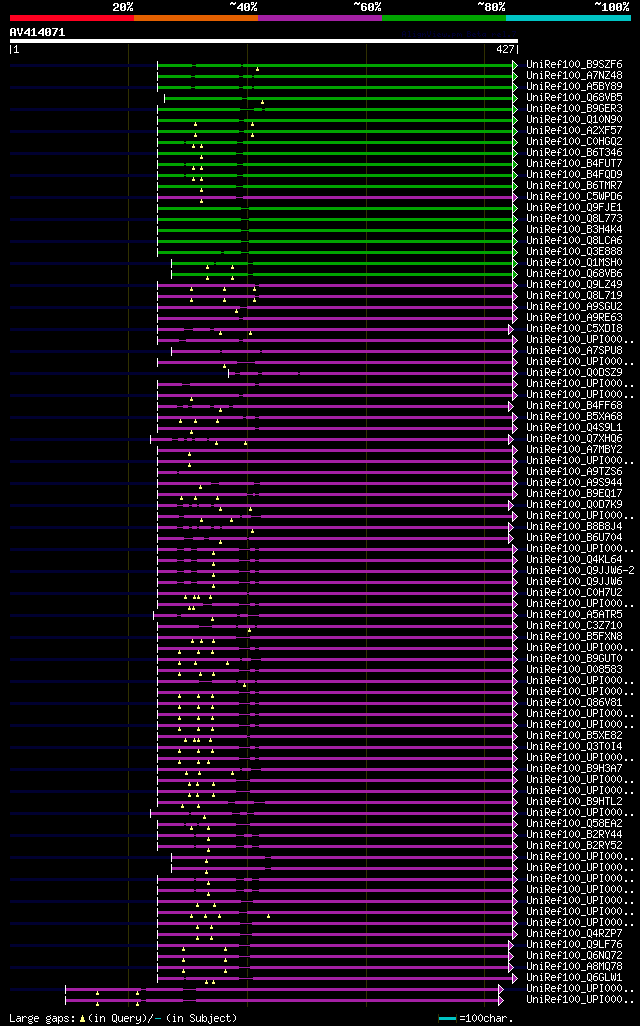Open hit UniRef100_A5BY89
The height and width of the screenshot is (1026, 640).
574,87
